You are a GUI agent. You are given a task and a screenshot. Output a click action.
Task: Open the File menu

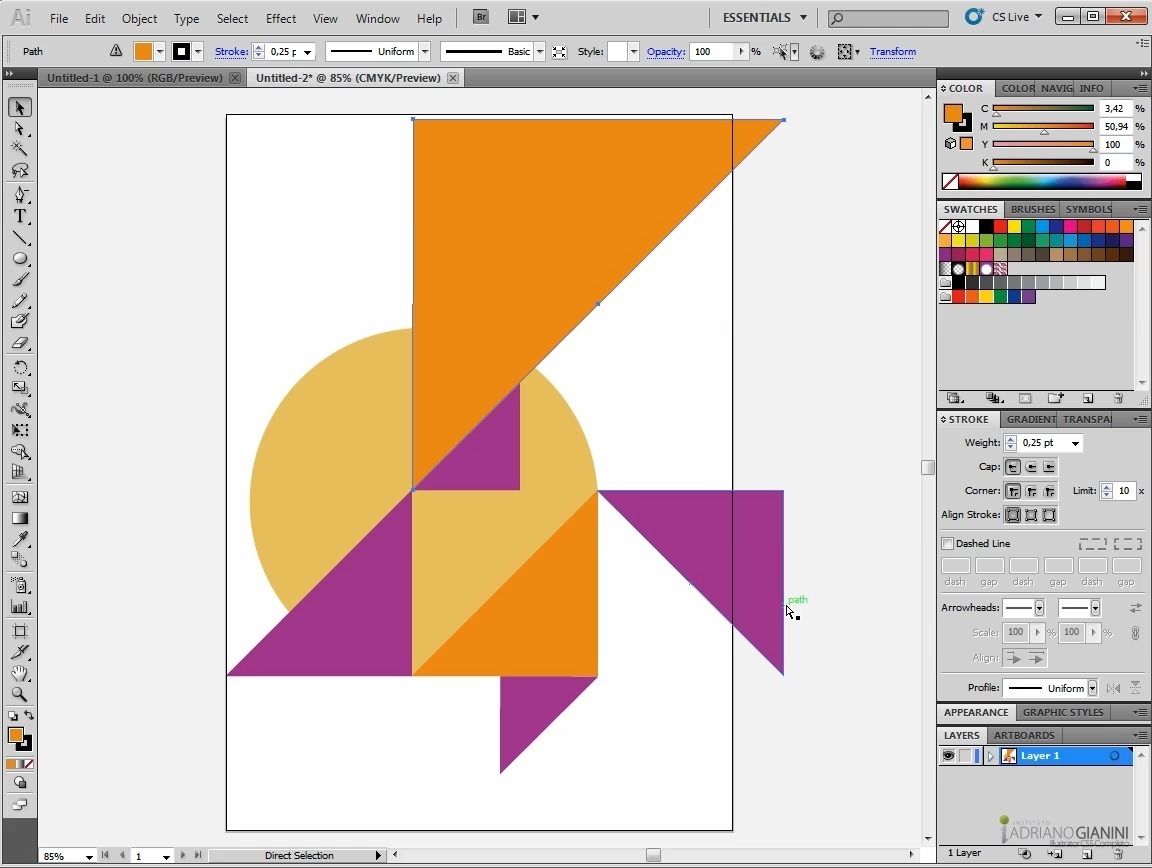pyautogui.click(x=59, y=18)
